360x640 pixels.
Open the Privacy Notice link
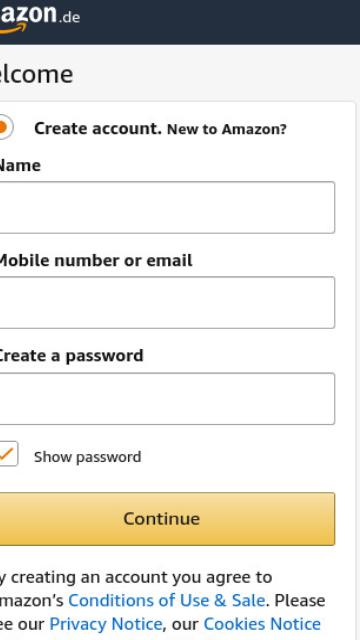tap(105, 624)
